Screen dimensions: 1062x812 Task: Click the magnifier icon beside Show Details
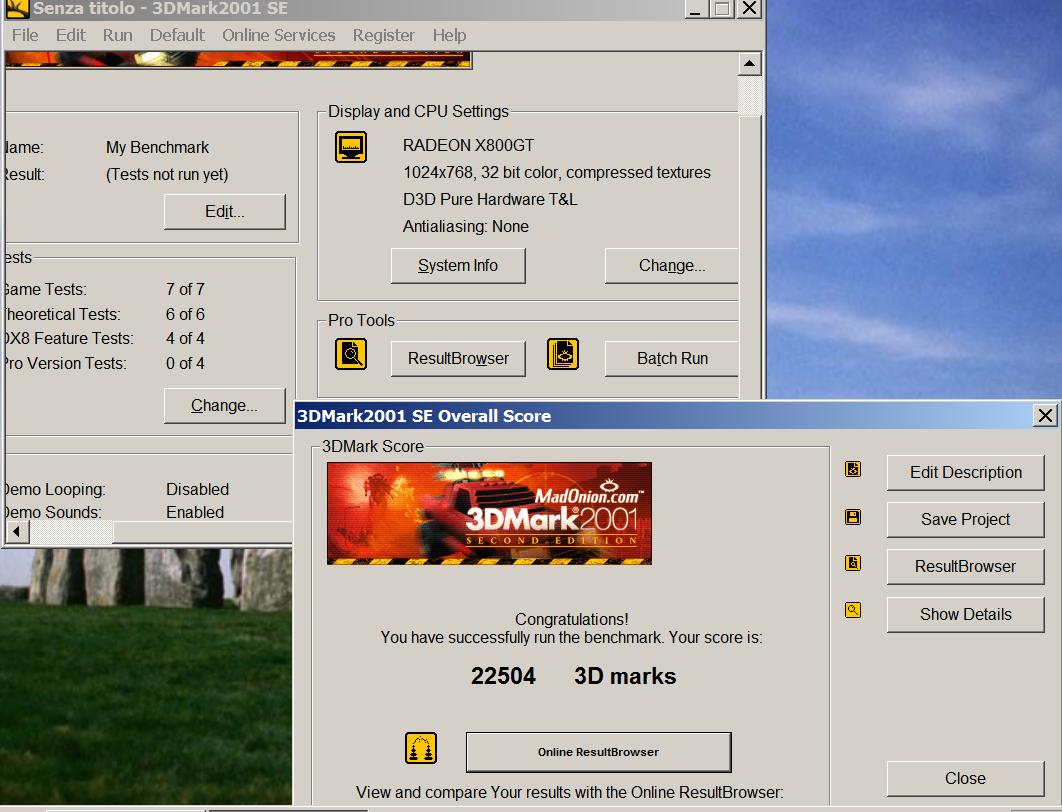click(x=853, y=610)
